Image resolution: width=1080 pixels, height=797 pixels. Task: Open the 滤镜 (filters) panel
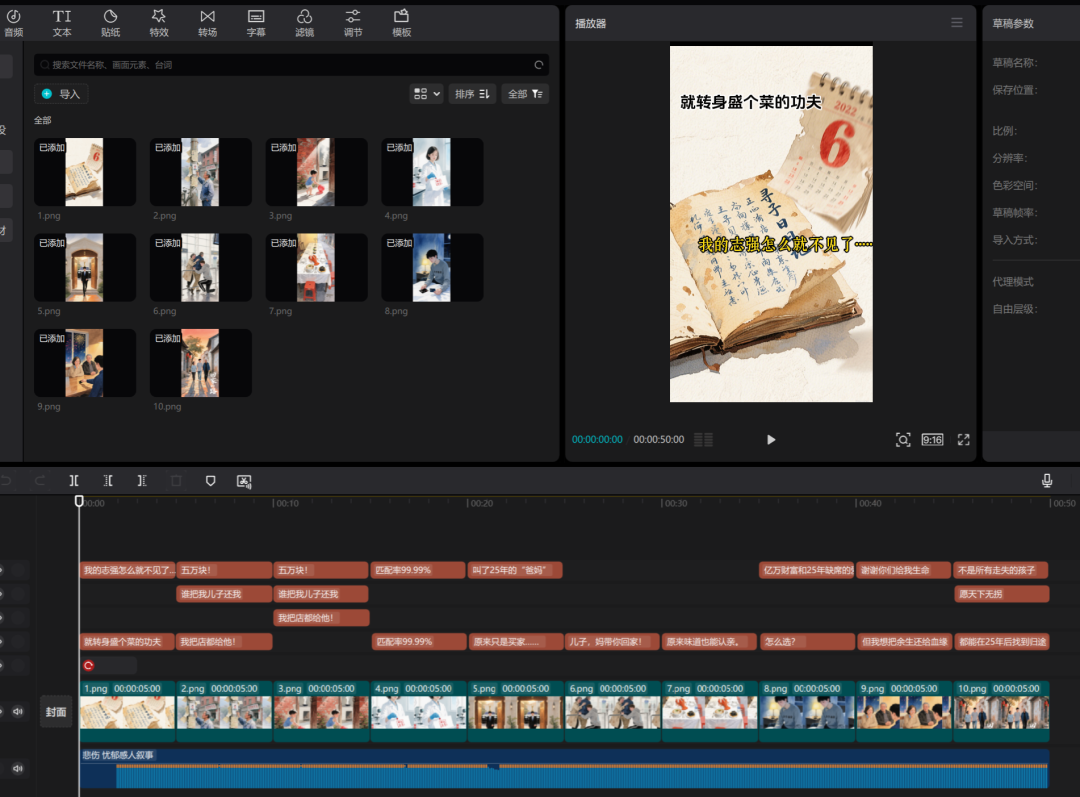coord(304,22)
